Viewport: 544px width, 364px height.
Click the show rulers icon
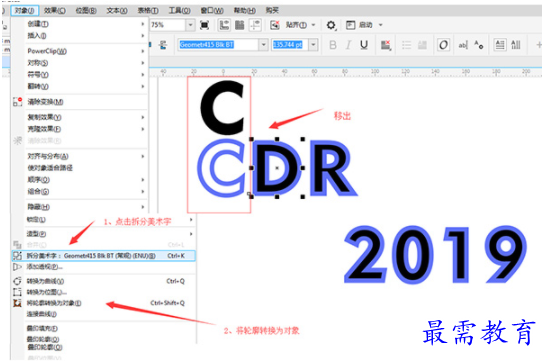point(224,25)
